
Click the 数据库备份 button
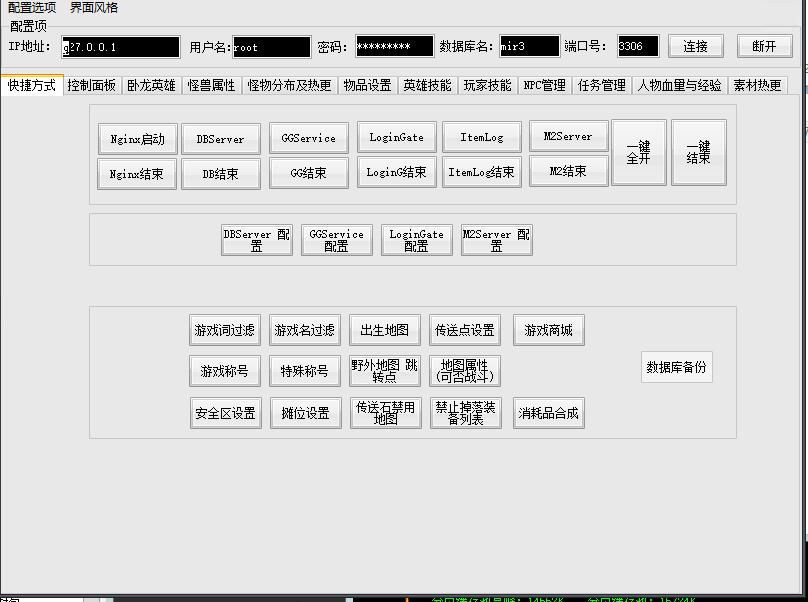(677, 367)
